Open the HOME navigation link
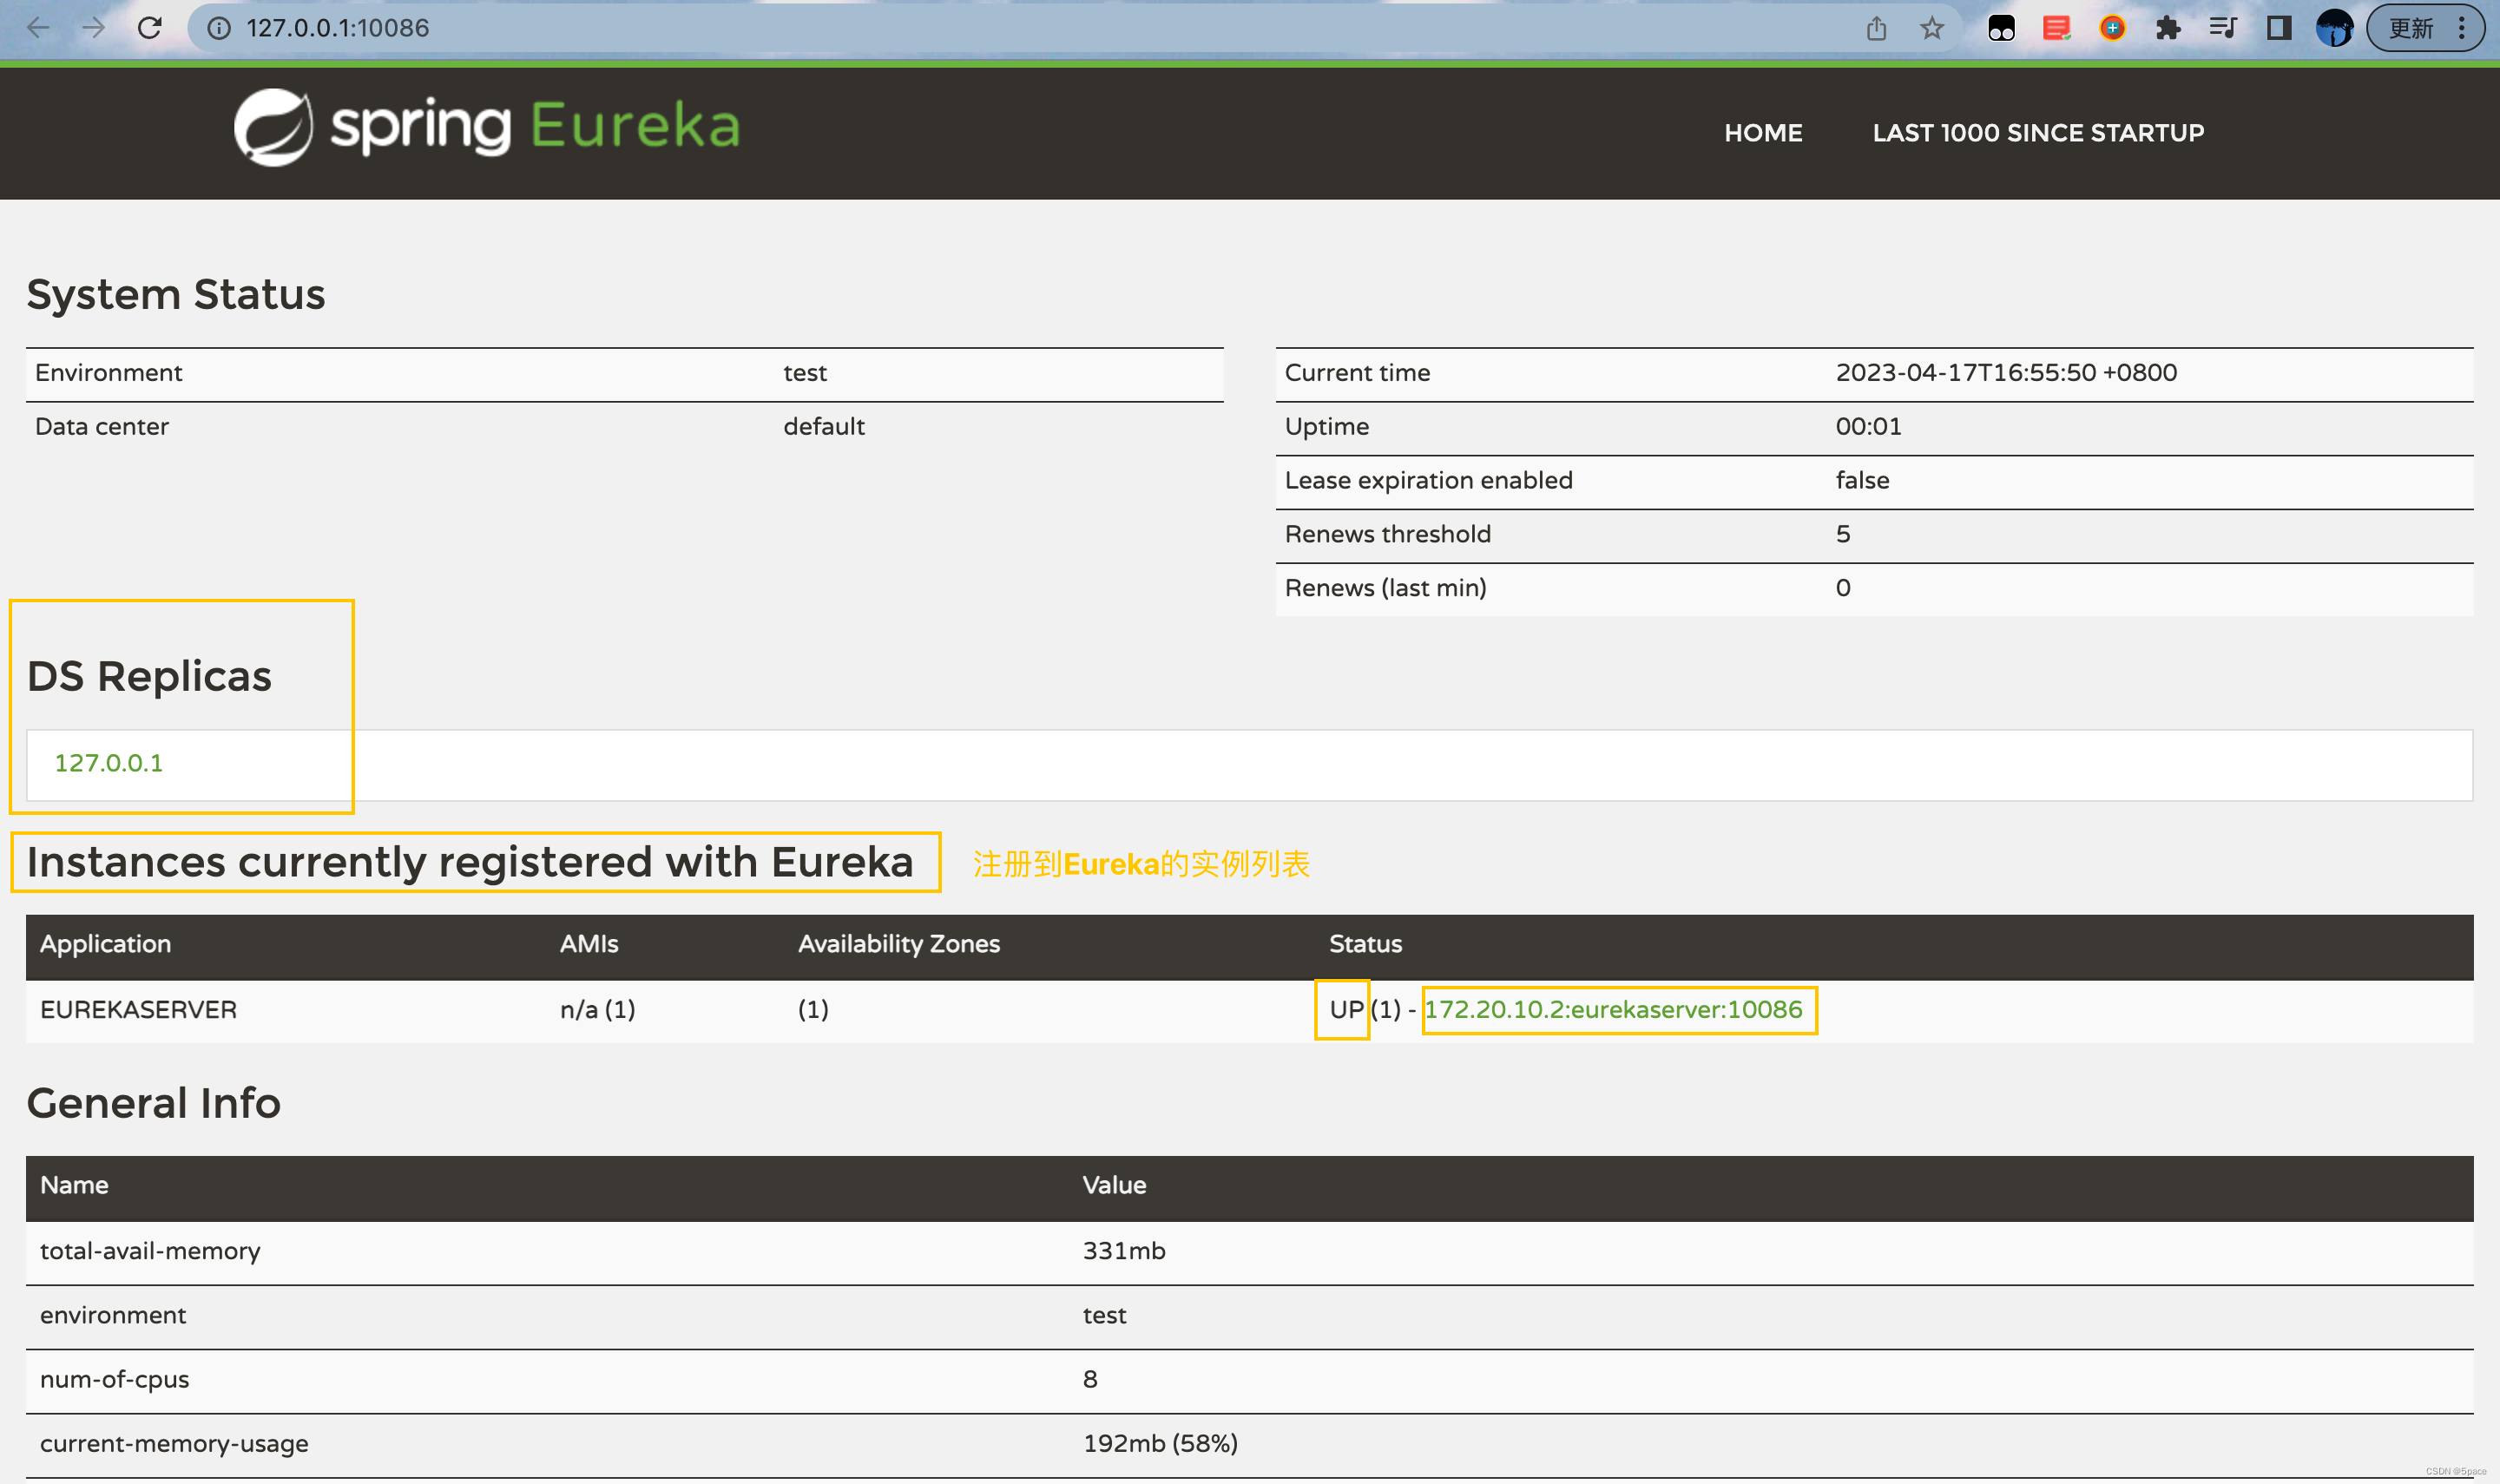Viewport: 2500px width, 1484px height. (x=1763, y=133)
